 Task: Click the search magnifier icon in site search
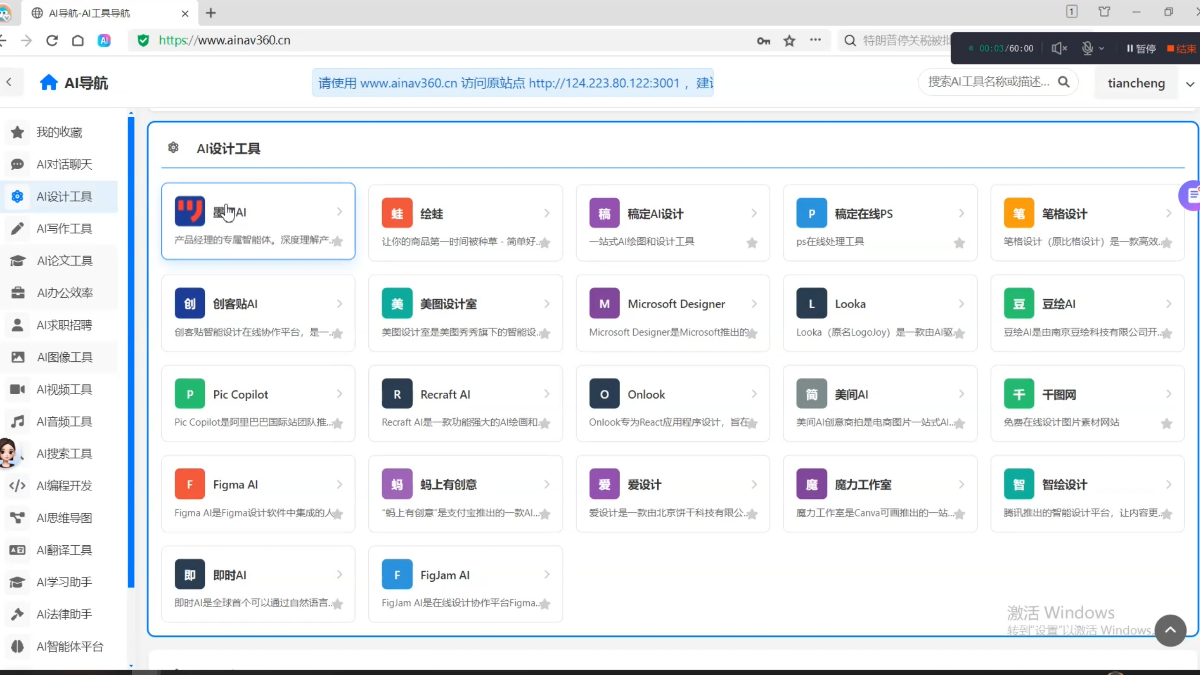[1064, 82]
